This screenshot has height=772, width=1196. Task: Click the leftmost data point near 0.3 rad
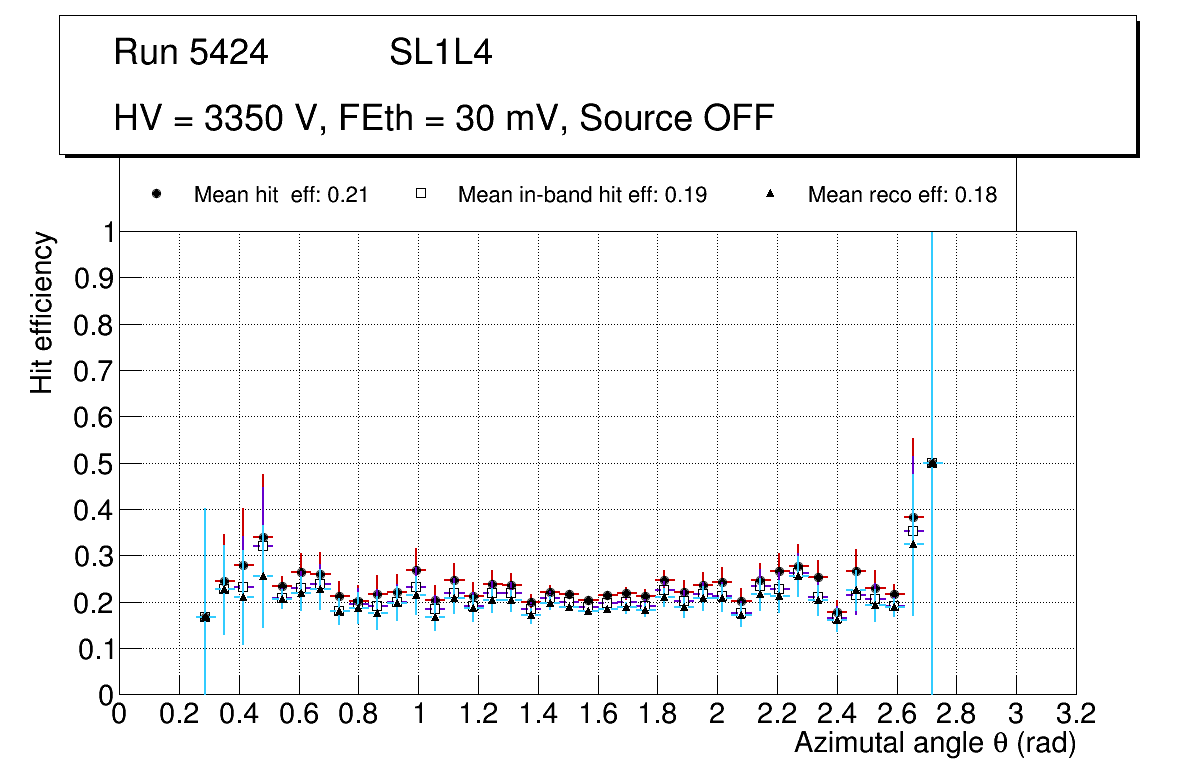(x=205, y=617)
